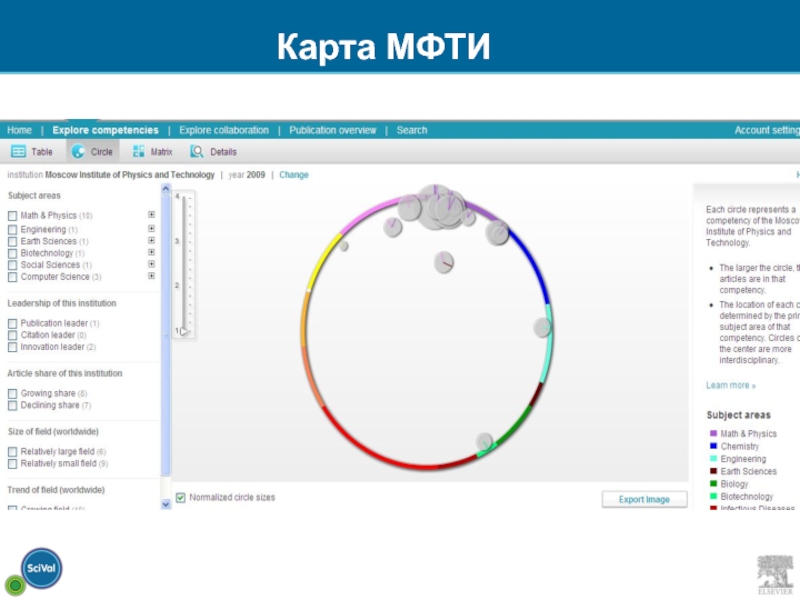Click the Change institution link

[294, 174]
